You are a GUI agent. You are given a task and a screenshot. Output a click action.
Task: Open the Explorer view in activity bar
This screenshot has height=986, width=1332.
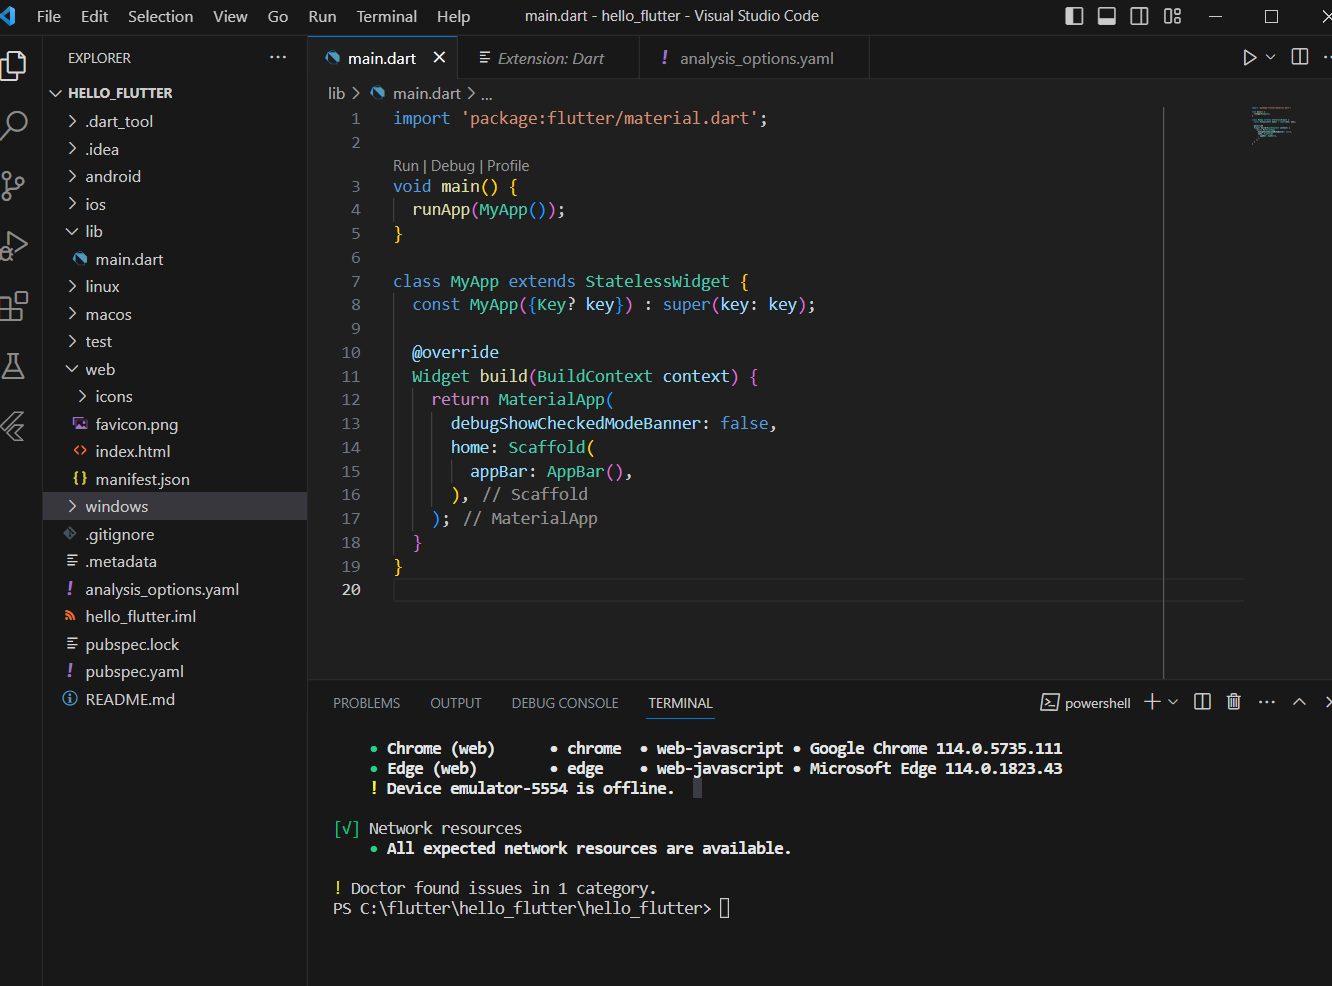click(x=14, y=66)
